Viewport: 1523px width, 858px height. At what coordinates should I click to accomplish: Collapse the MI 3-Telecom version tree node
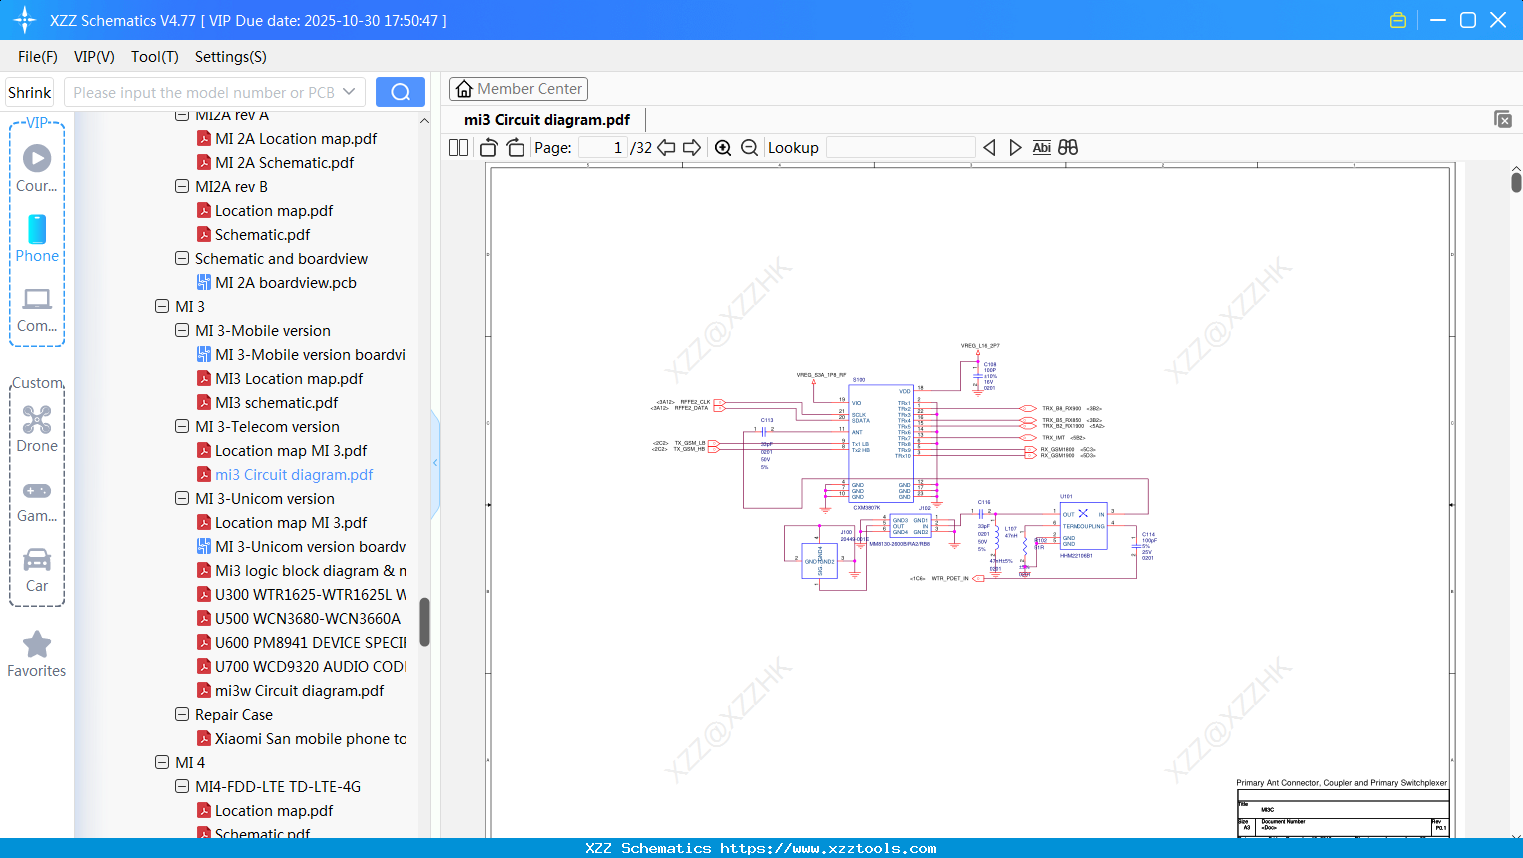point(182,426)
